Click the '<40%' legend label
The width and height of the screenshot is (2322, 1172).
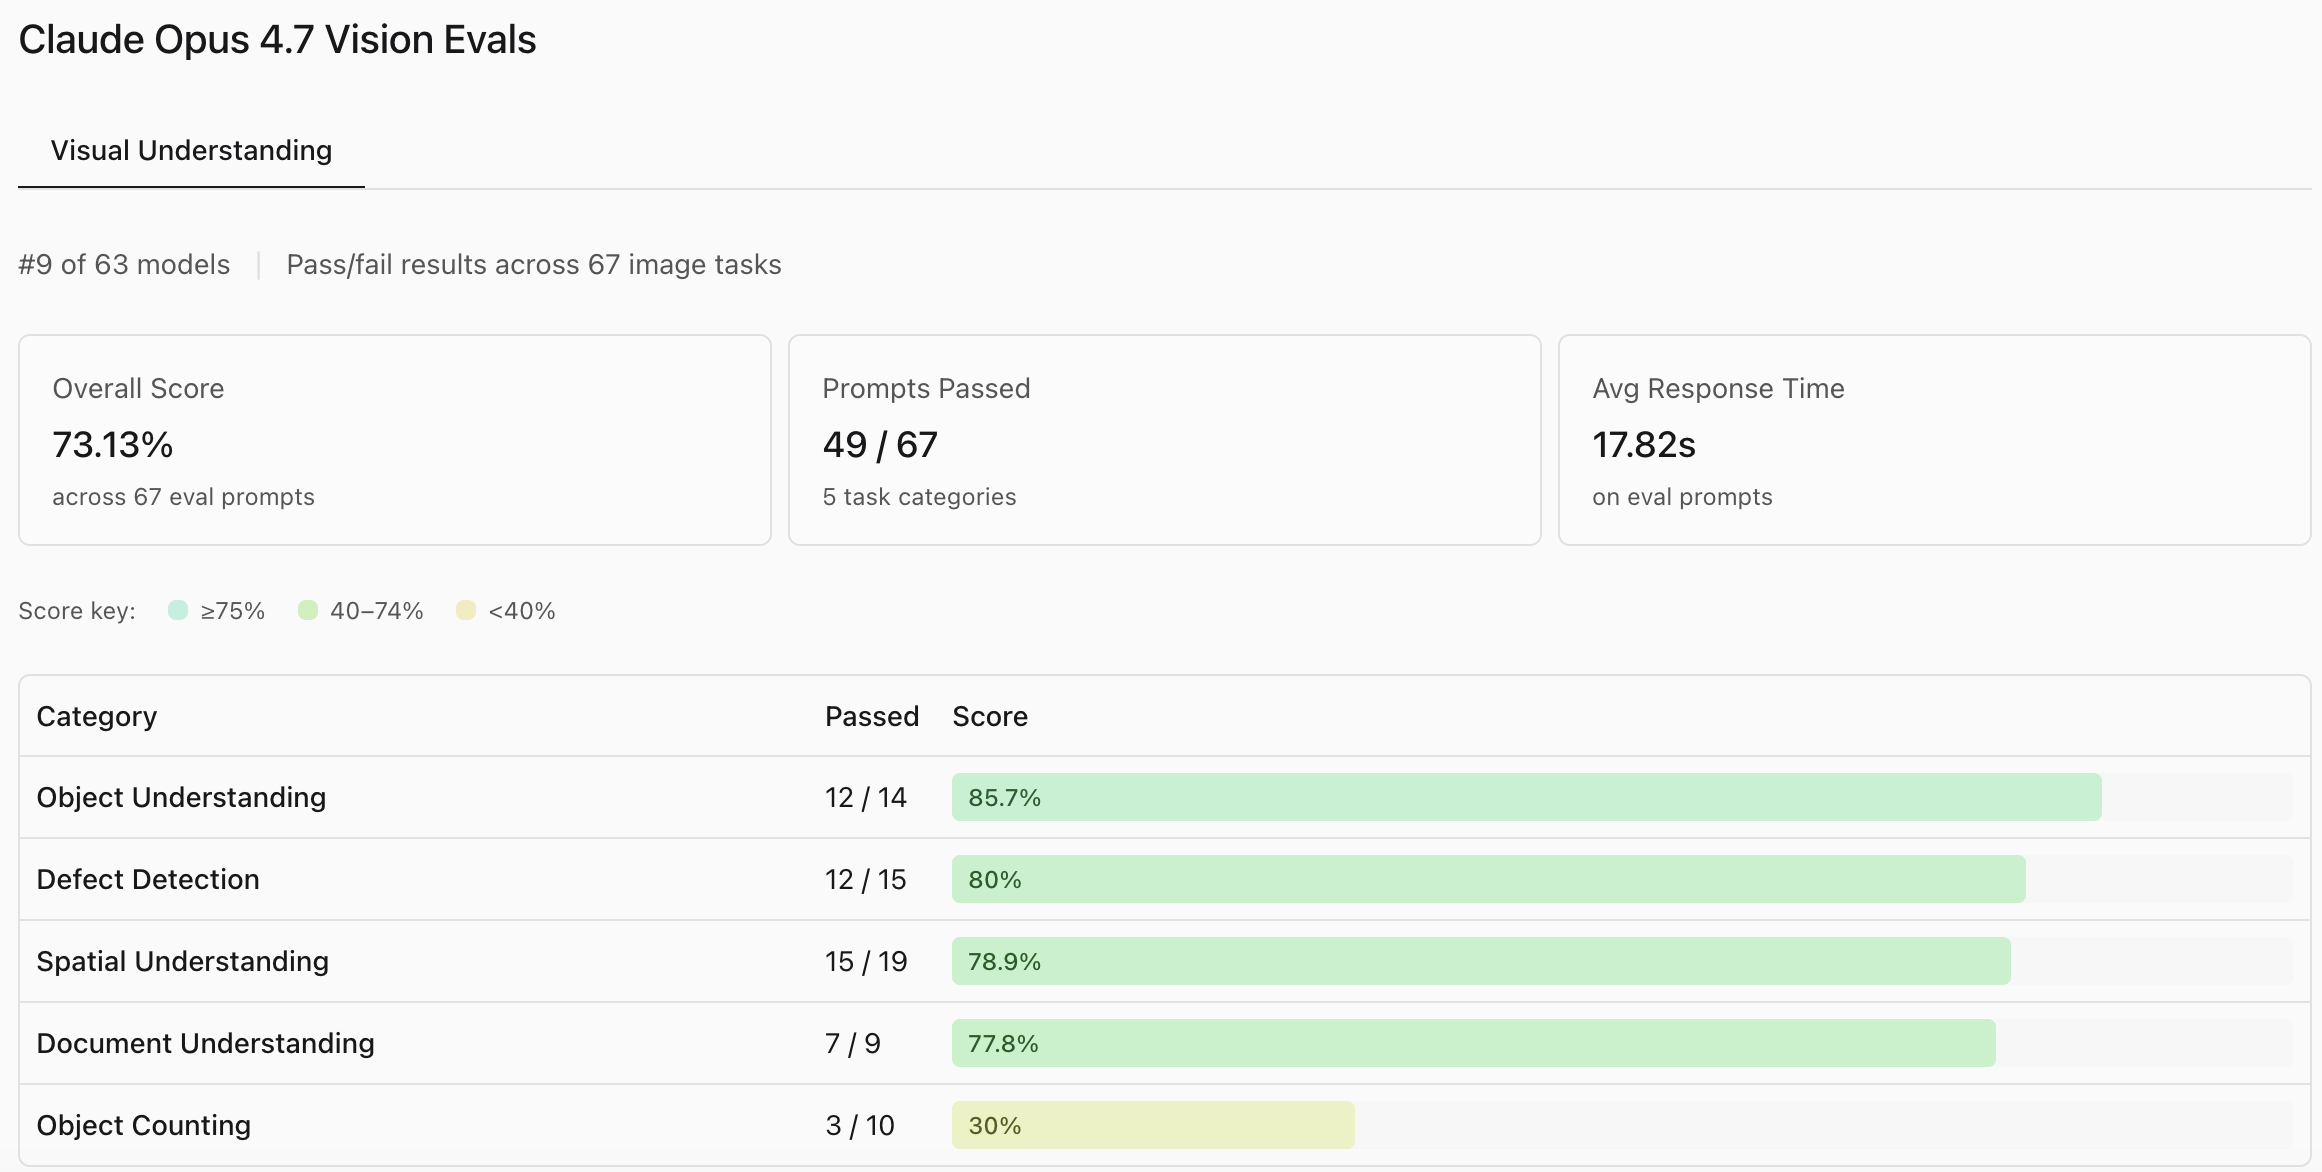tap(522, 611)
